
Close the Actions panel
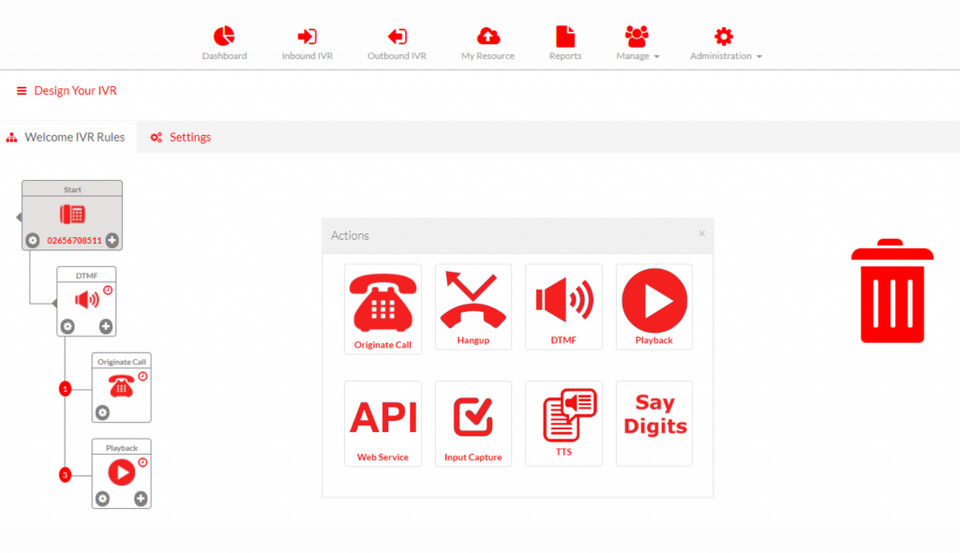tap(702, 234)
